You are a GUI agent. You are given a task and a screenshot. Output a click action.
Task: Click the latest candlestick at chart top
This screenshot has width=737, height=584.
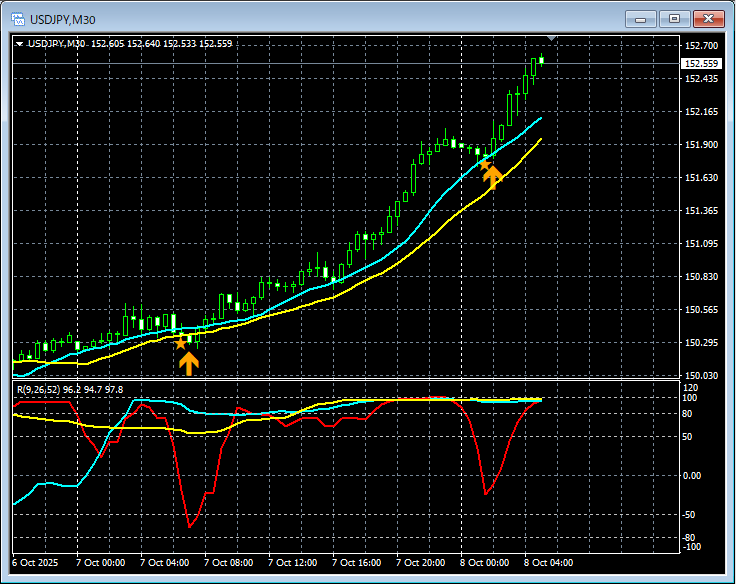pos(541,60)
